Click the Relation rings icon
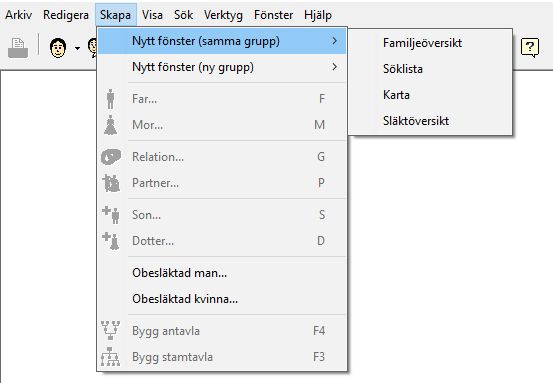 (111, 157)
